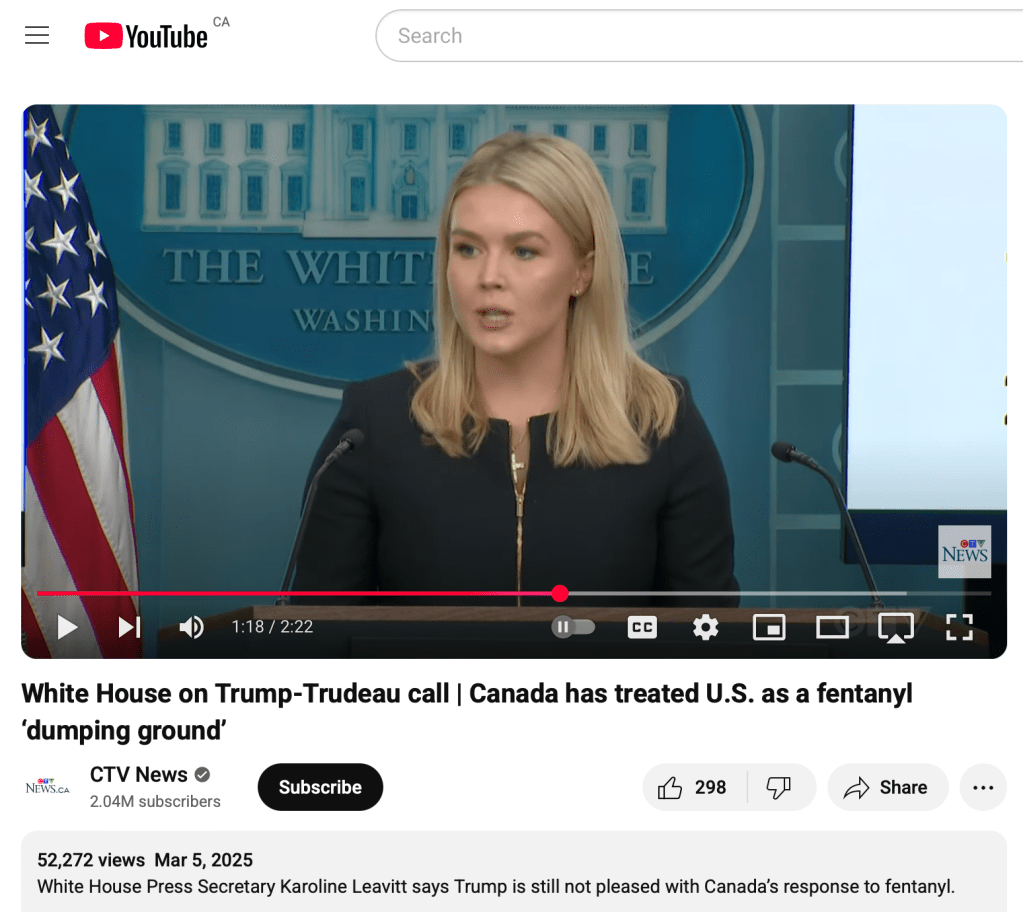Screen dimensions: 1023x912
Task: Cast video with the AirPlay icon
Action: pyautogui.click(x=896, y=628)
